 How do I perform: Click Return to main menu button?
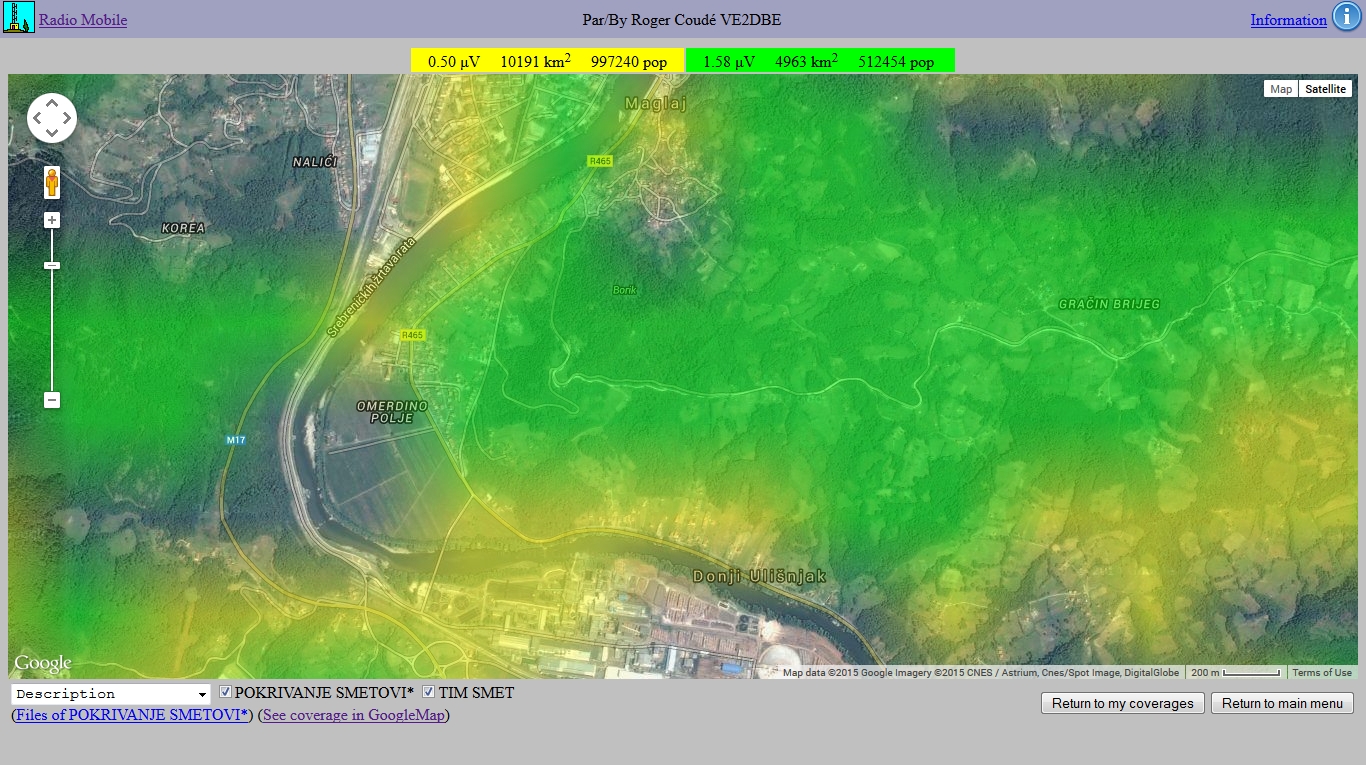pos(1282,703)
